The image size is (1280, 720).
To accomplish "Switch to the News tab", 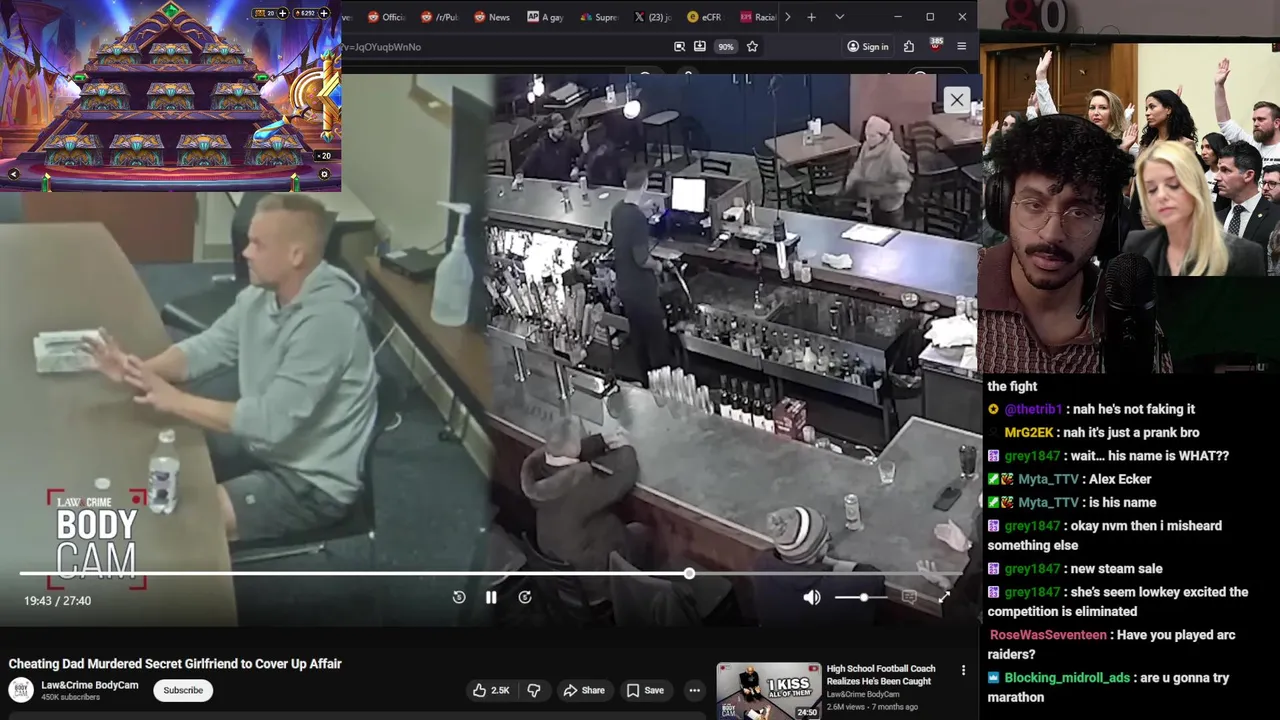I will [492, 17].
